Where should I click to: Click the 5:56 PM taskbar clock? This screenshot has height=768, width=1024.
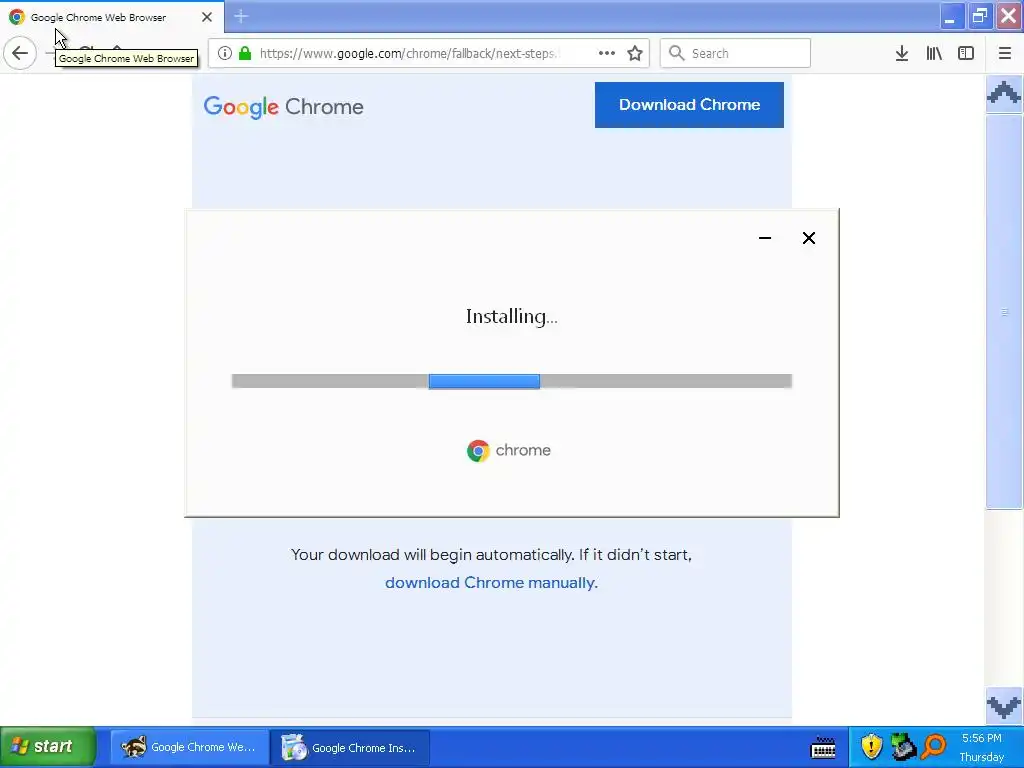(x=982, y=738)
